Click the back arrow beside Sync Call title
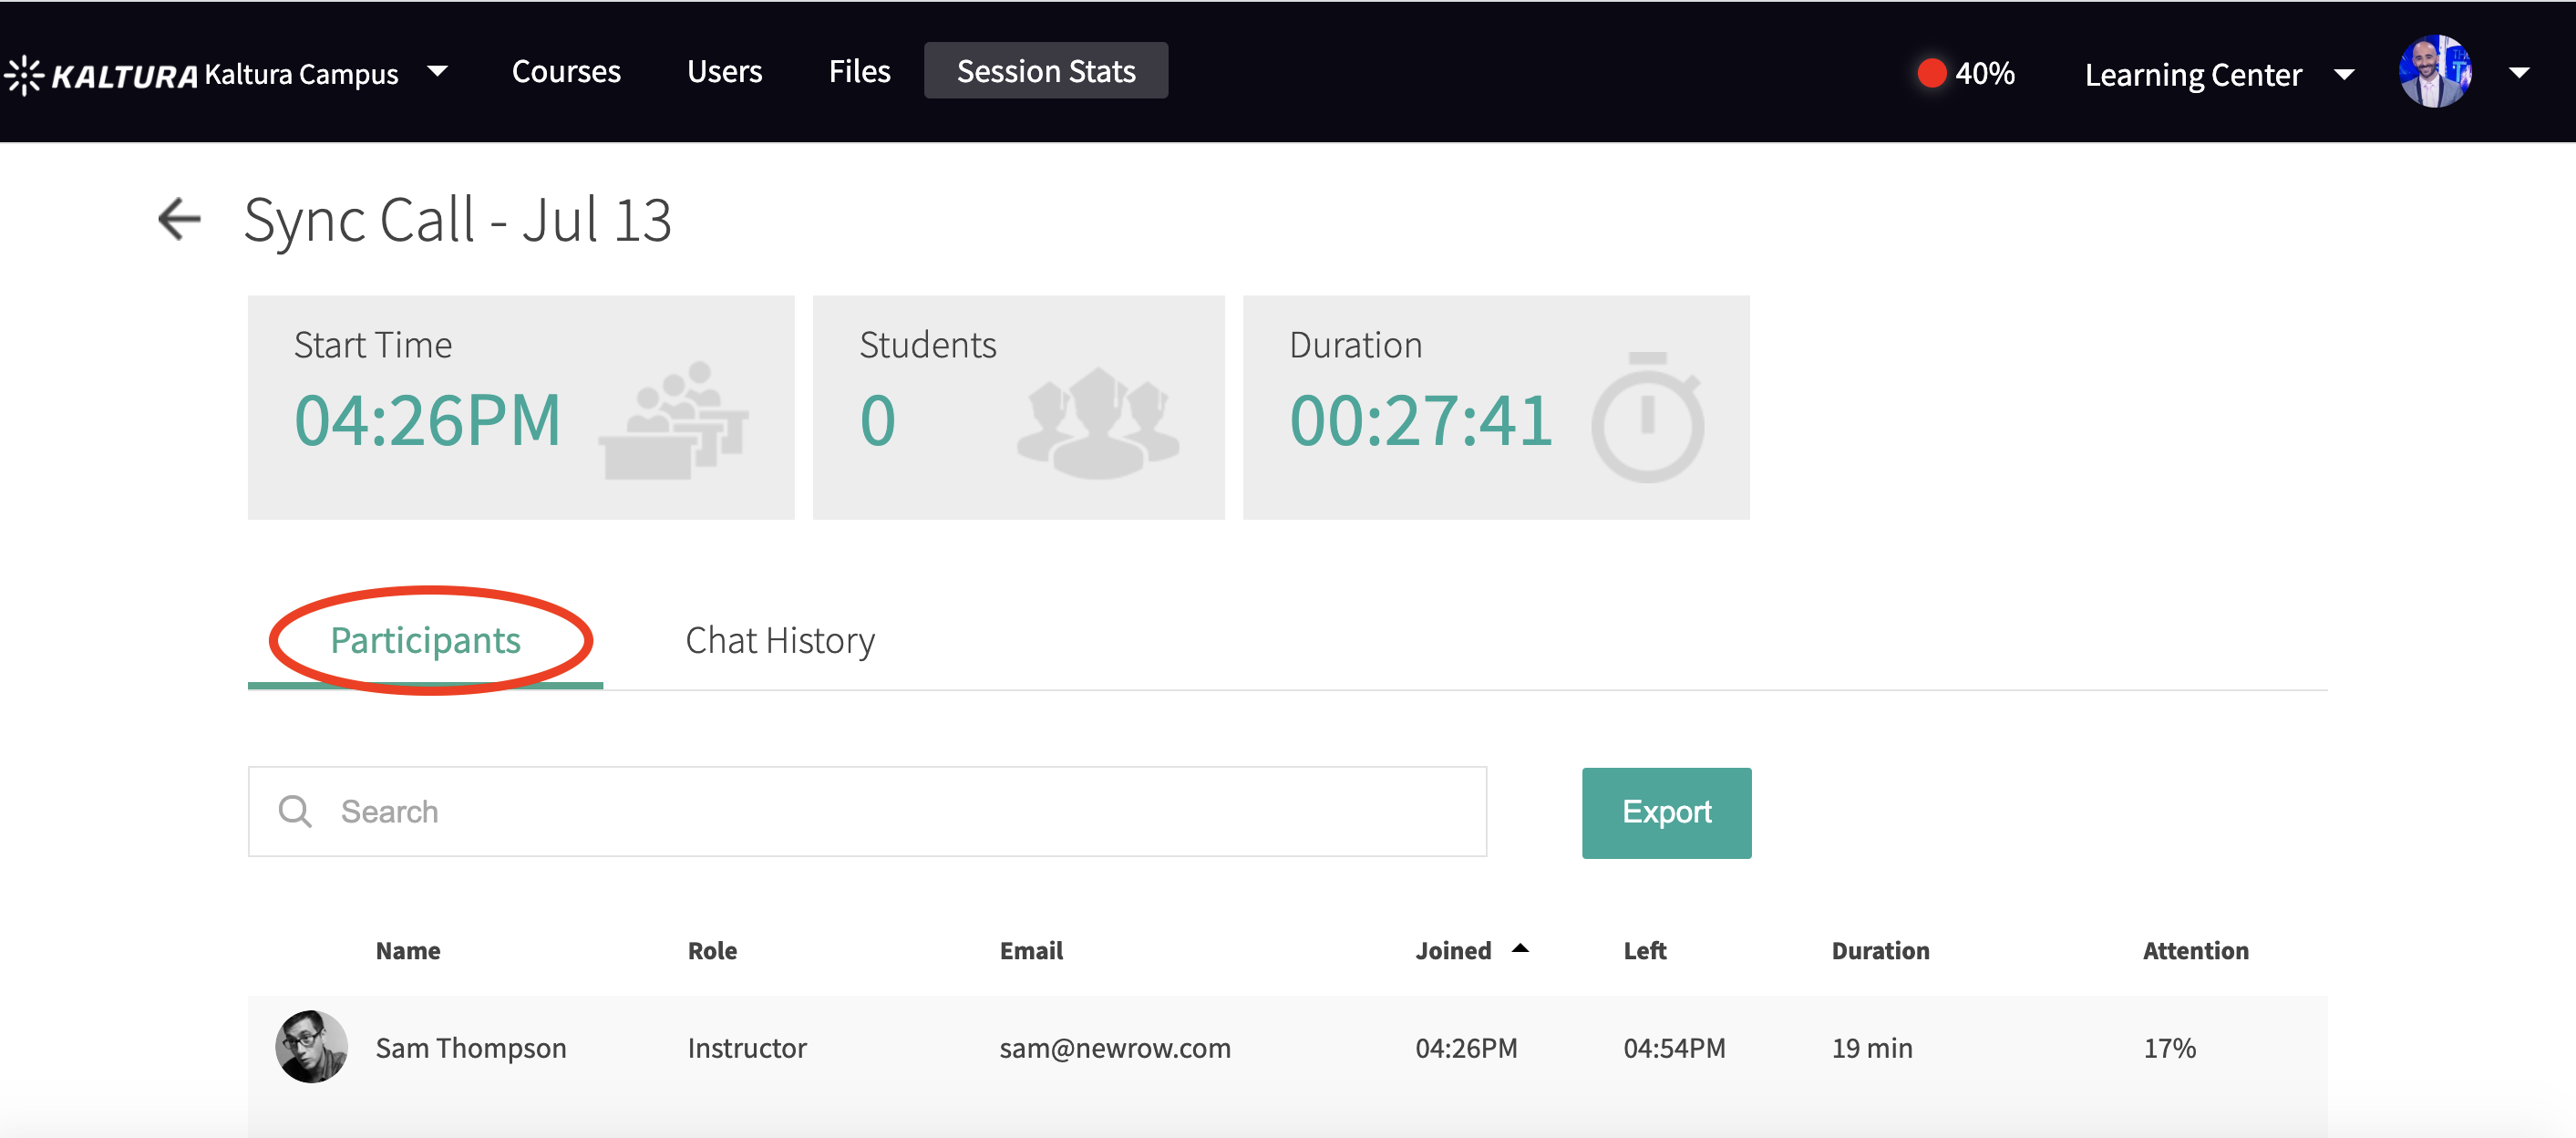The image size is (2576, 1138). click(180, 219)
